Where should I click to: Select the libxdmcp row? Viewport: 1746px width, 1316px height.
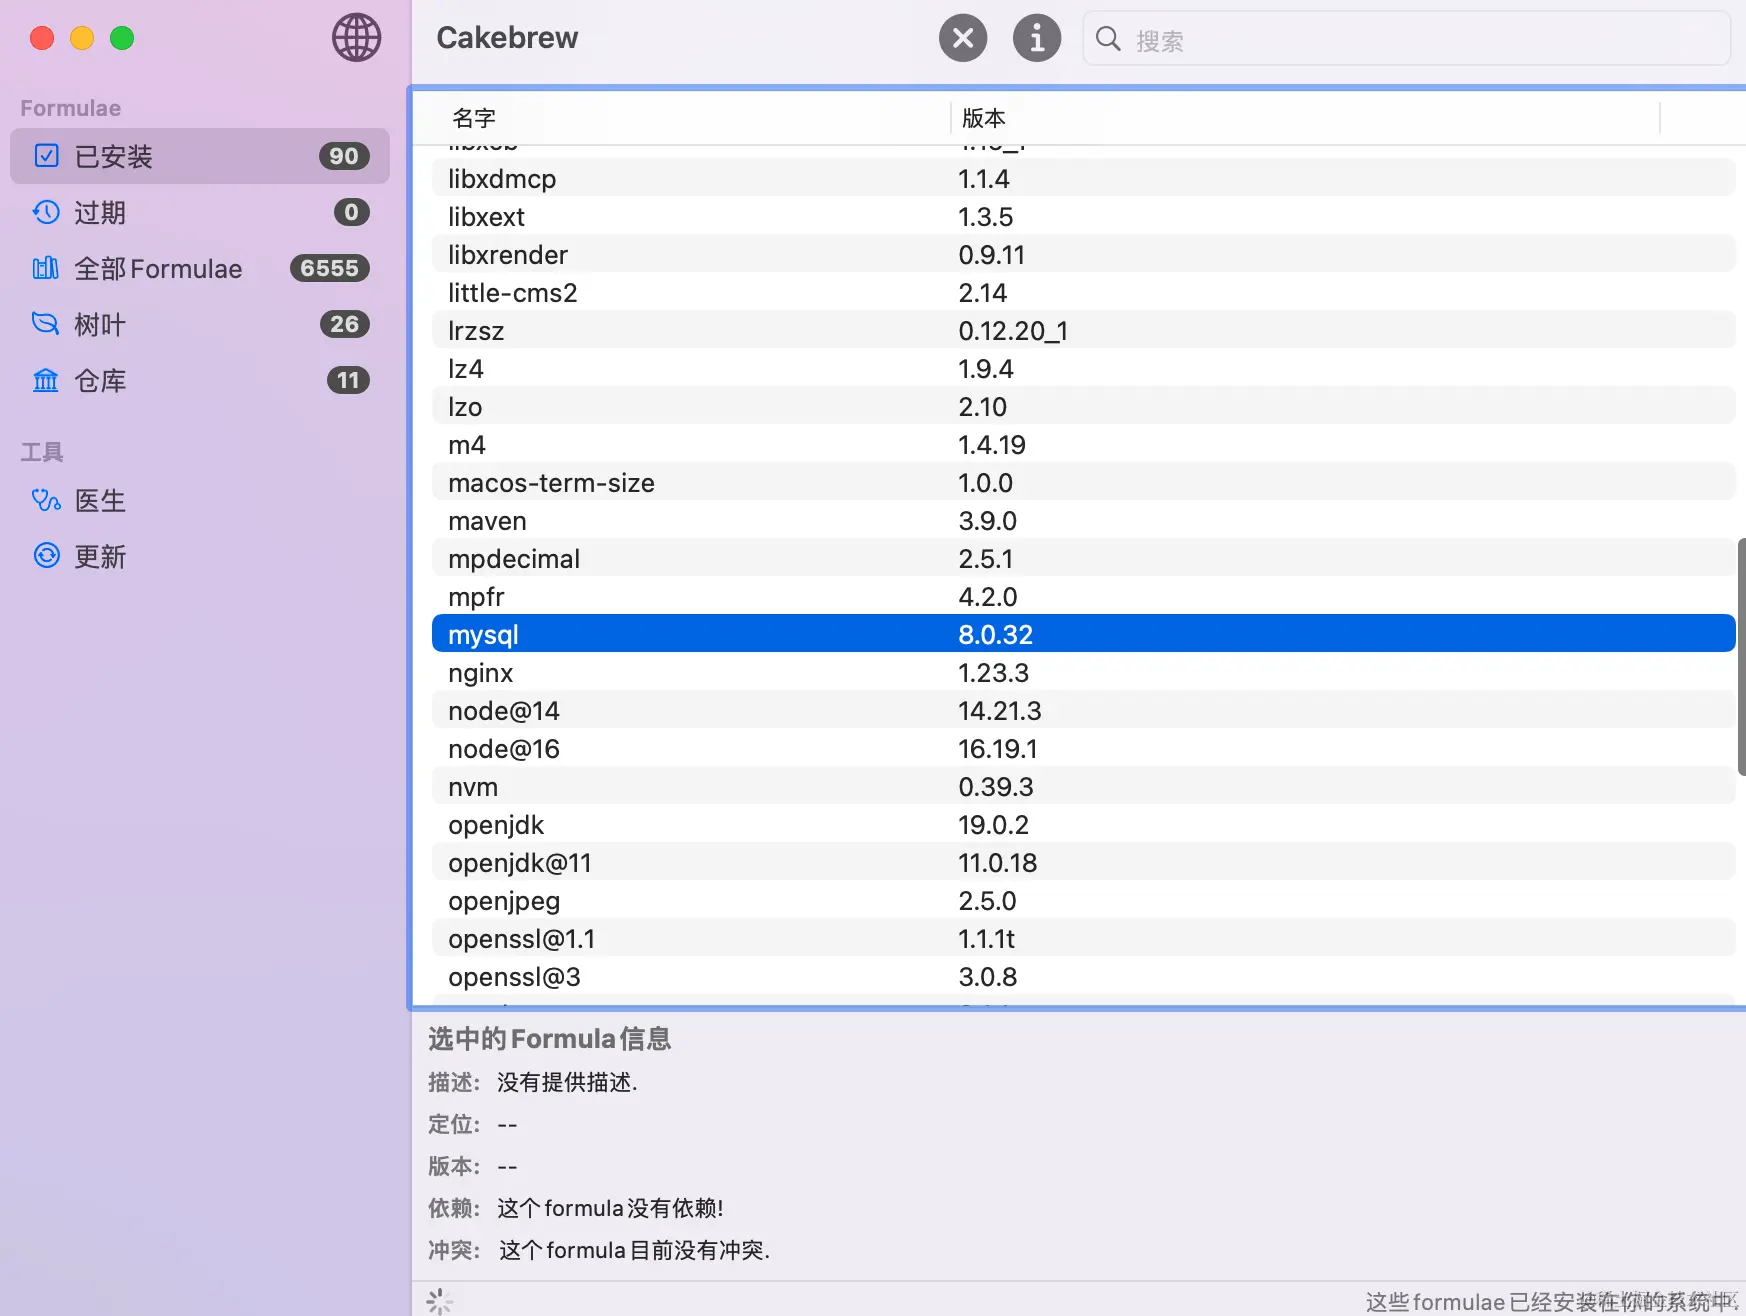tap(1084, 179)
